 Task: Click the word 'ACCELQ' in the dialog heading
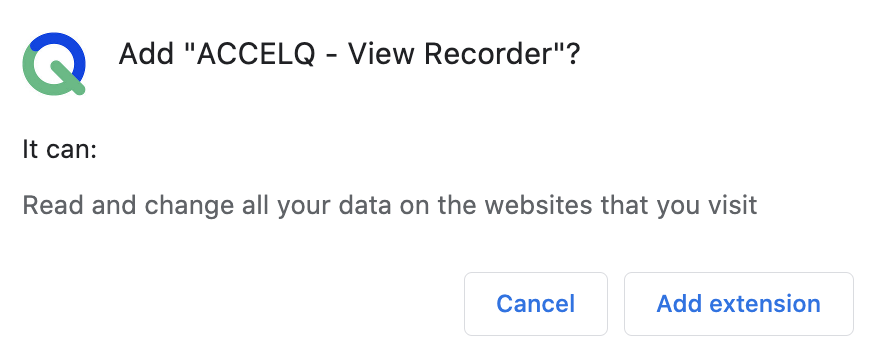pyautogui.click(x=256, y=55)
